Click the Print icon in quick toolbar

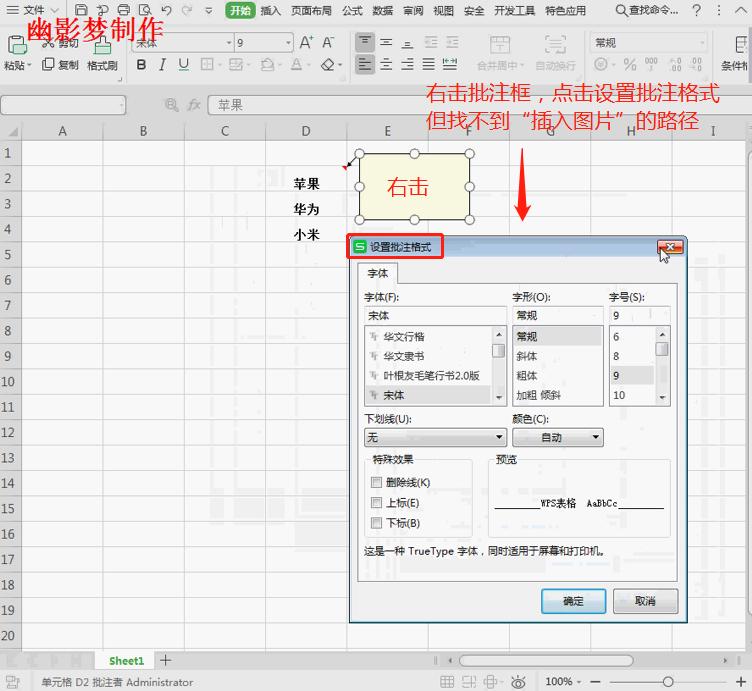point(124,10)
